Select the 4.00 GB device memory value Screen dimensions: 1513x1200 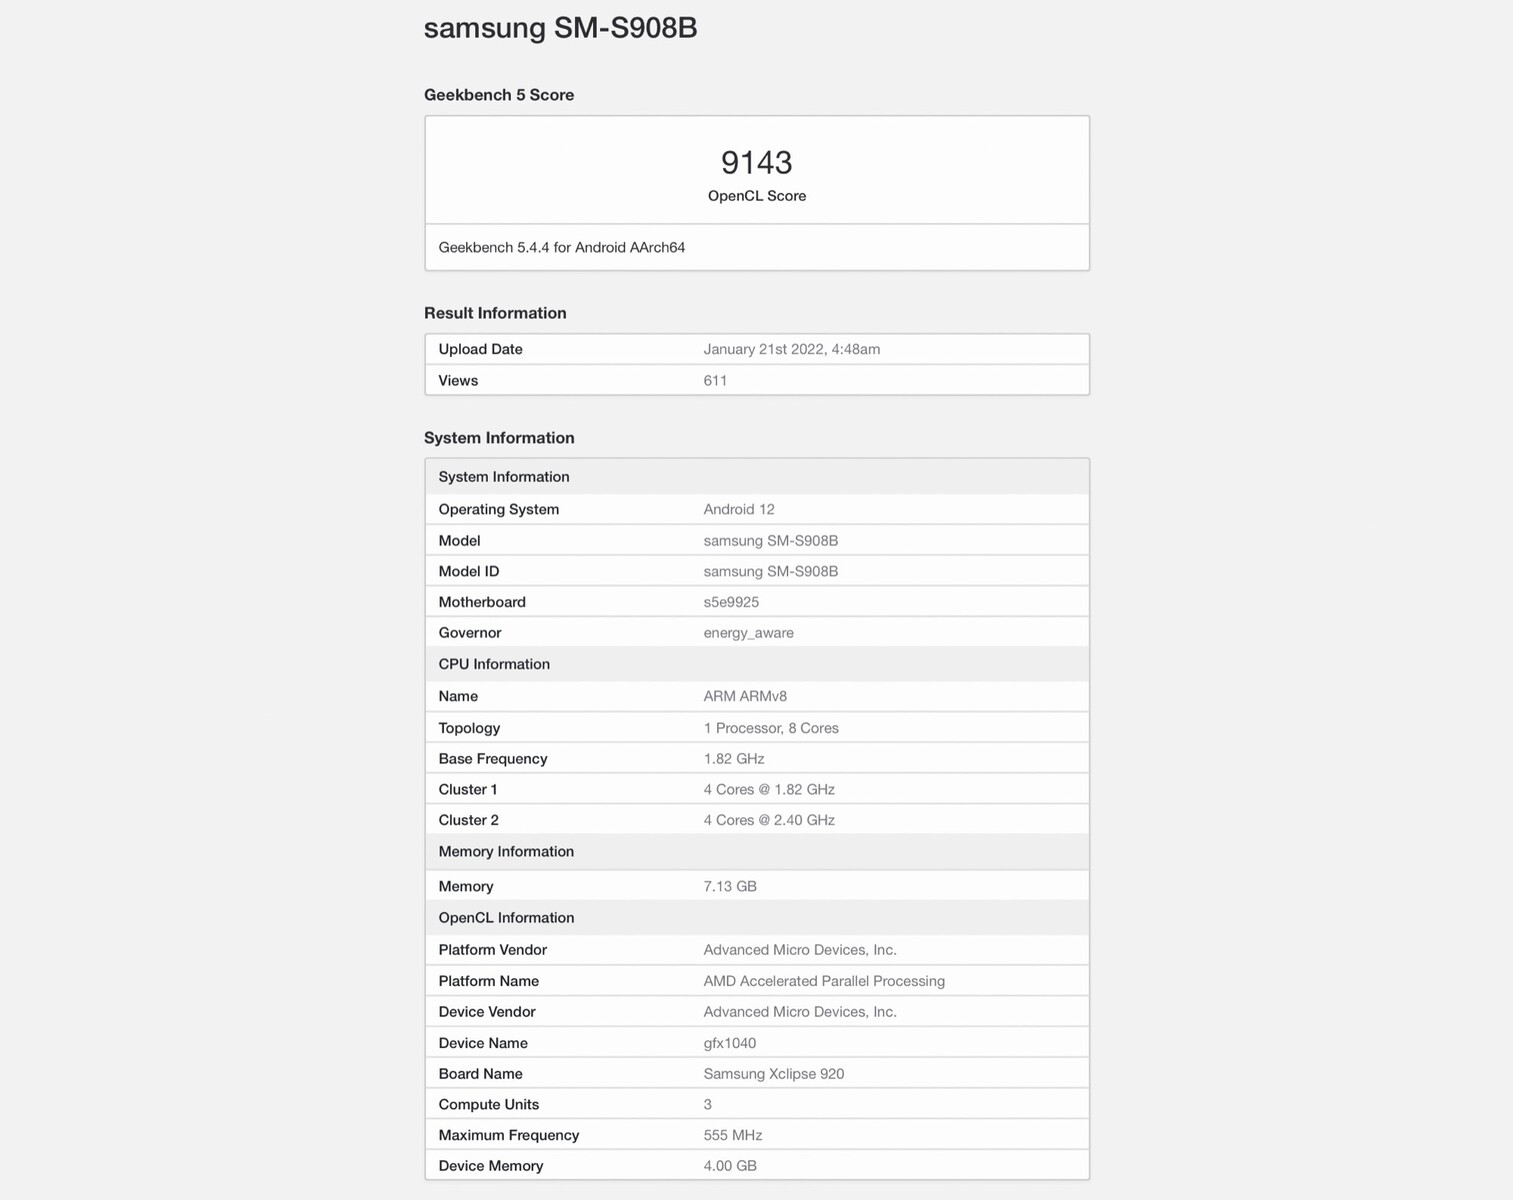click(x=730, y=1166)
